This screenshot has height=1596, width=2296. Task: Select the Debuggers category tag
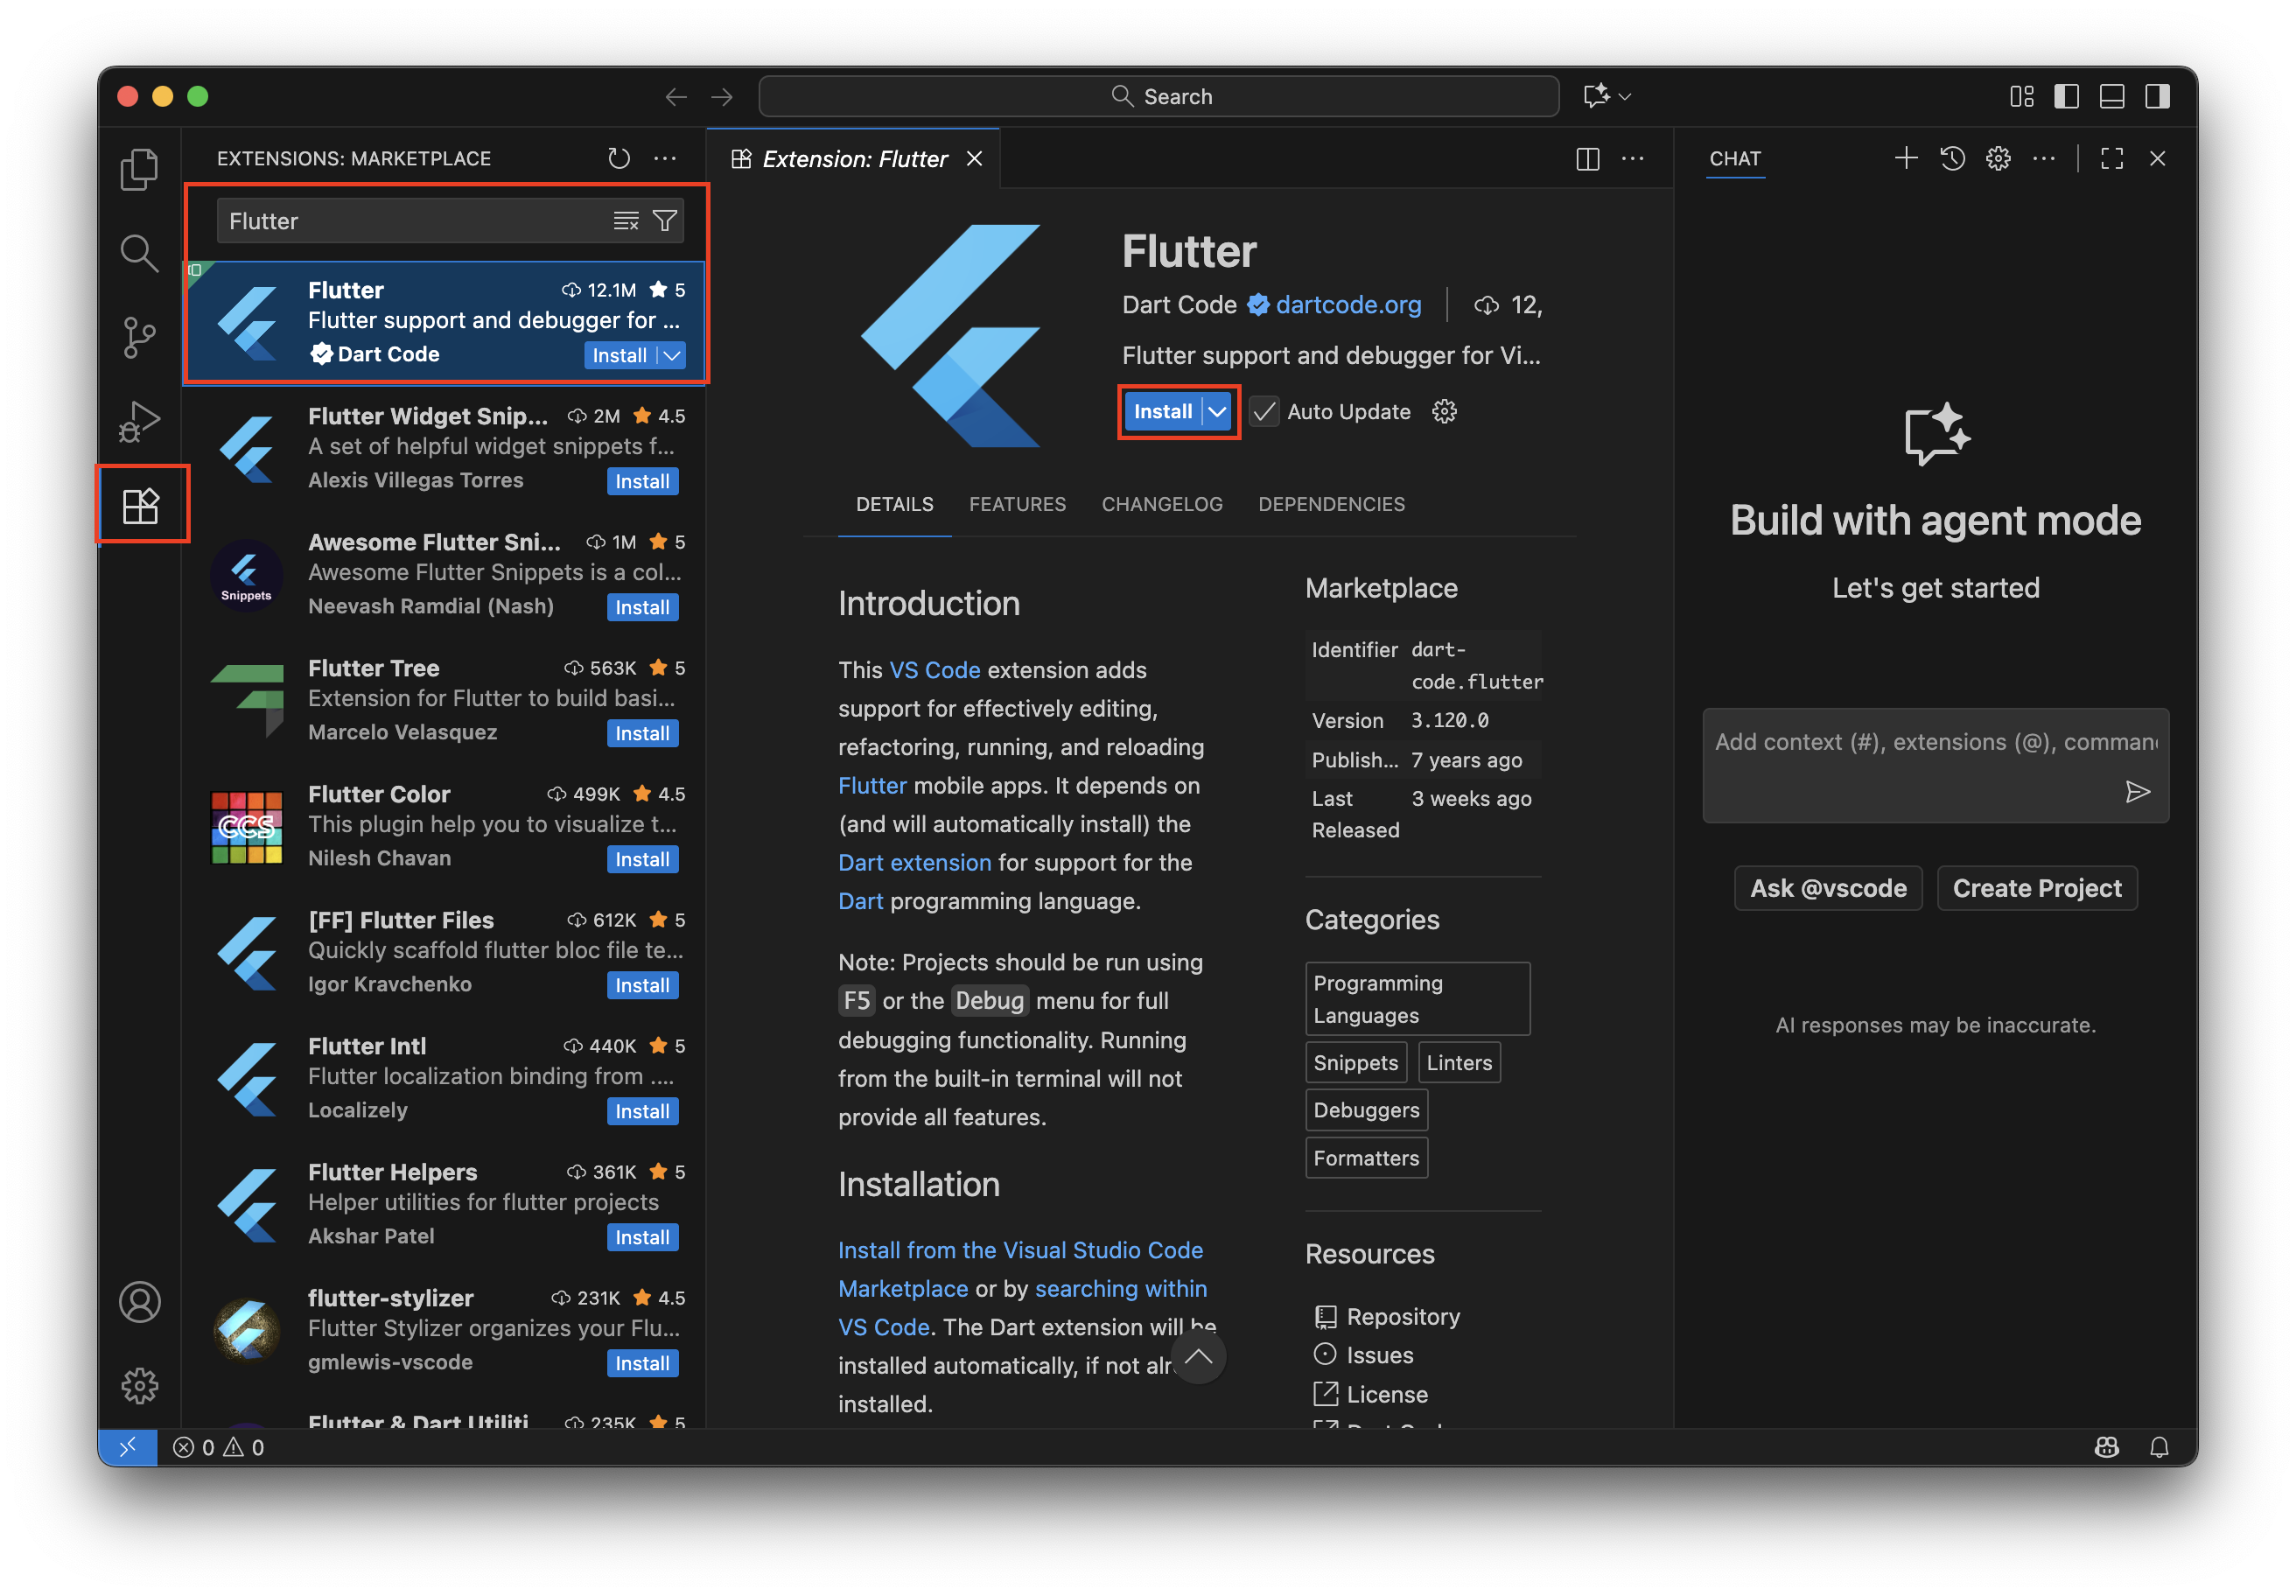(1366, 1110)
